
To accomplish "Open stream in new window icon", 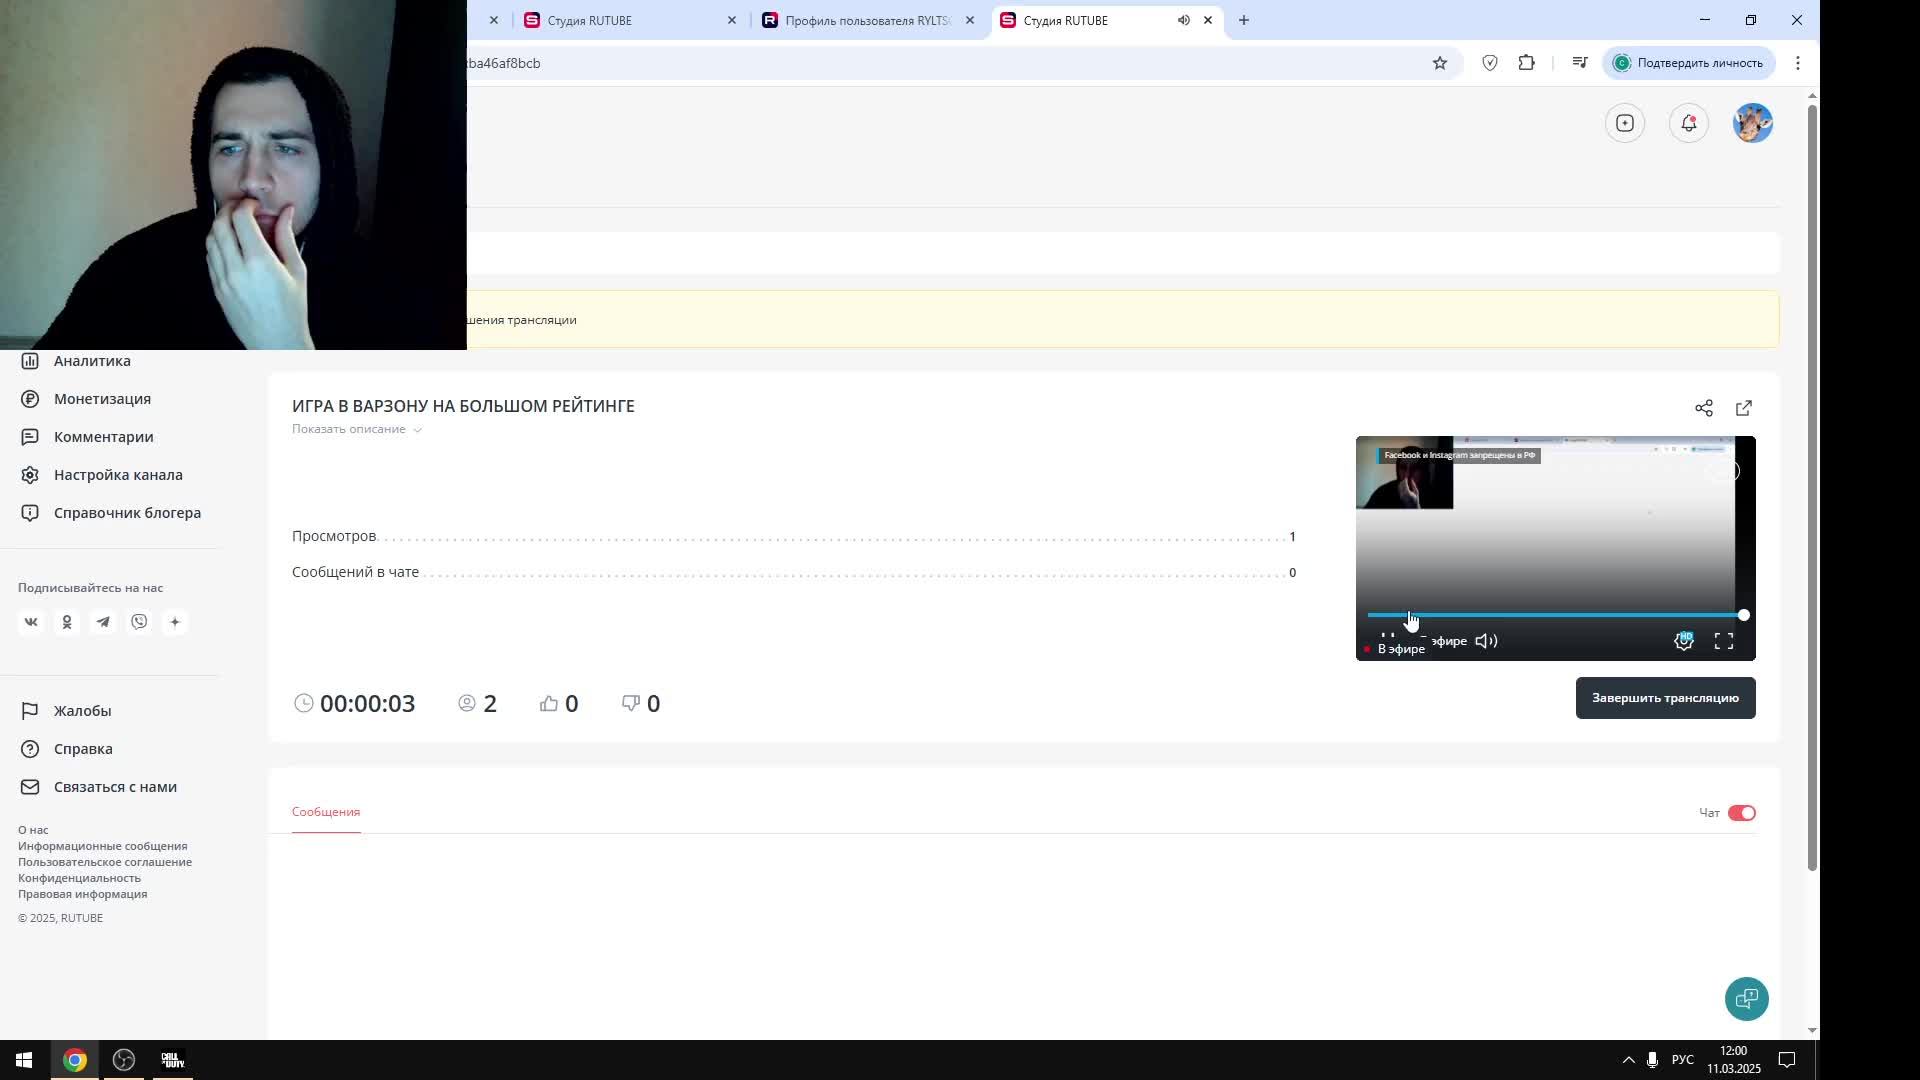I will [x=1744, y=408].
